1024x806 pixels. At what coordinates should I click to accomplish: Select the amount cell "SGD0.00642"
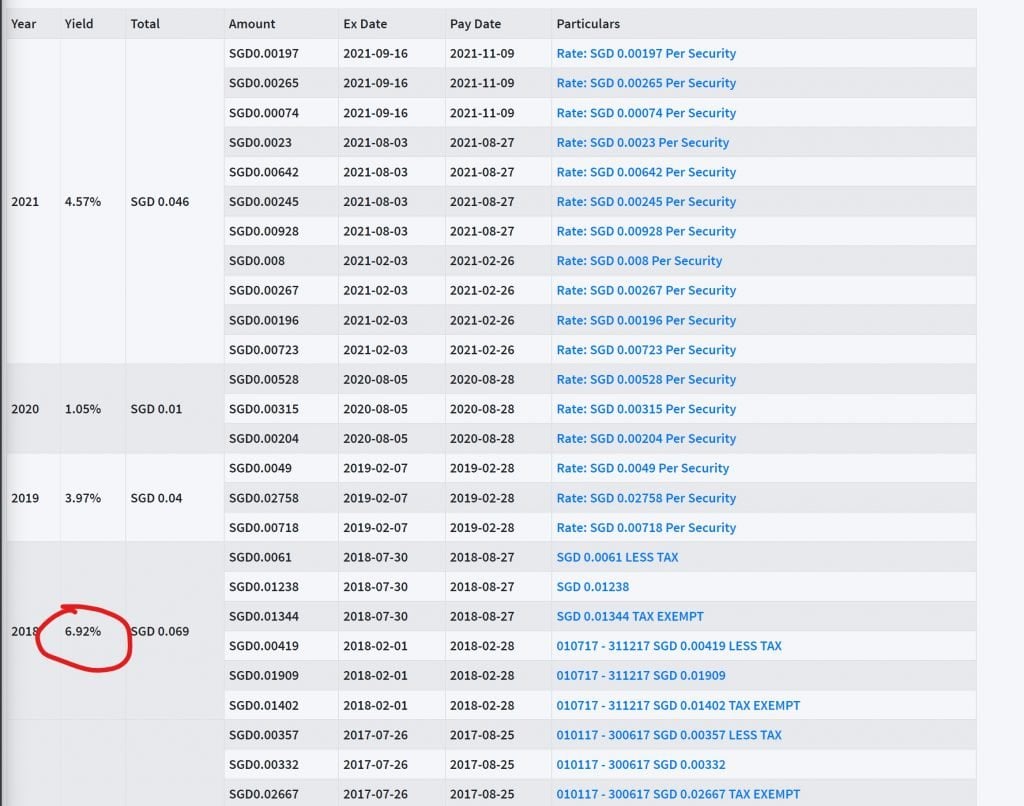coord(264,172)
